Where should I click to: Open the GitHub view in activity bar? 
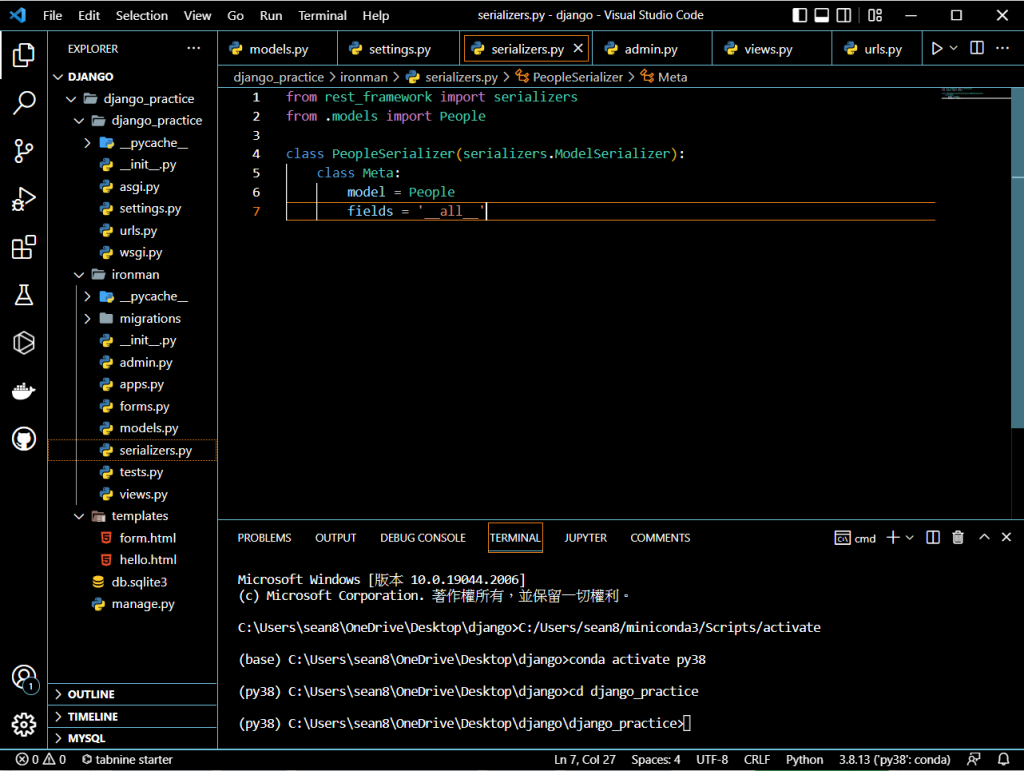[24, 439]
